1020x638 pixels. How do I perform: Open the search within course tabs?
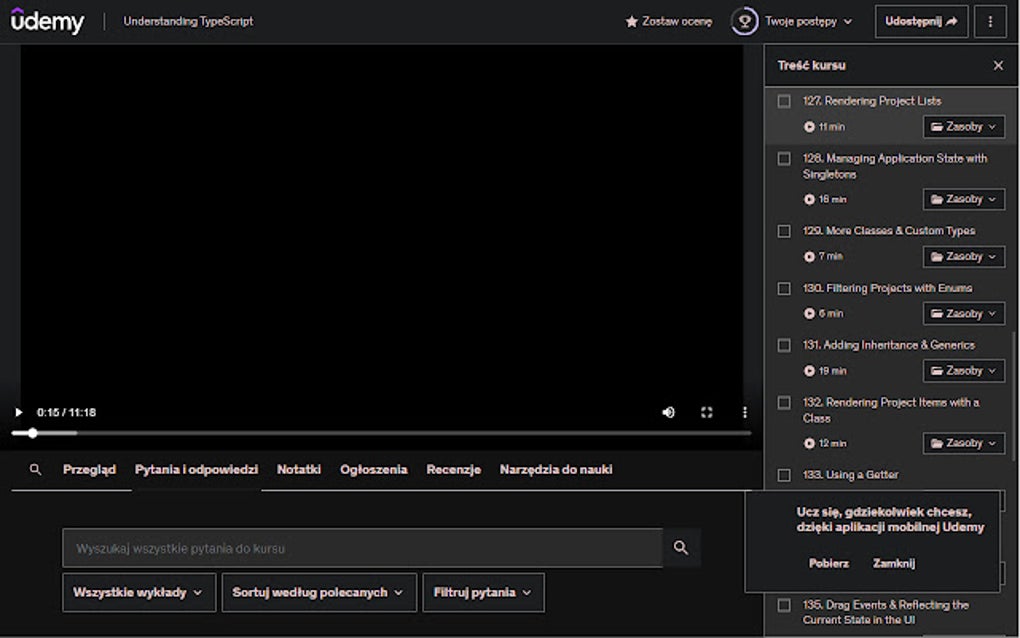pyautogui.click(x=34, y=469)
